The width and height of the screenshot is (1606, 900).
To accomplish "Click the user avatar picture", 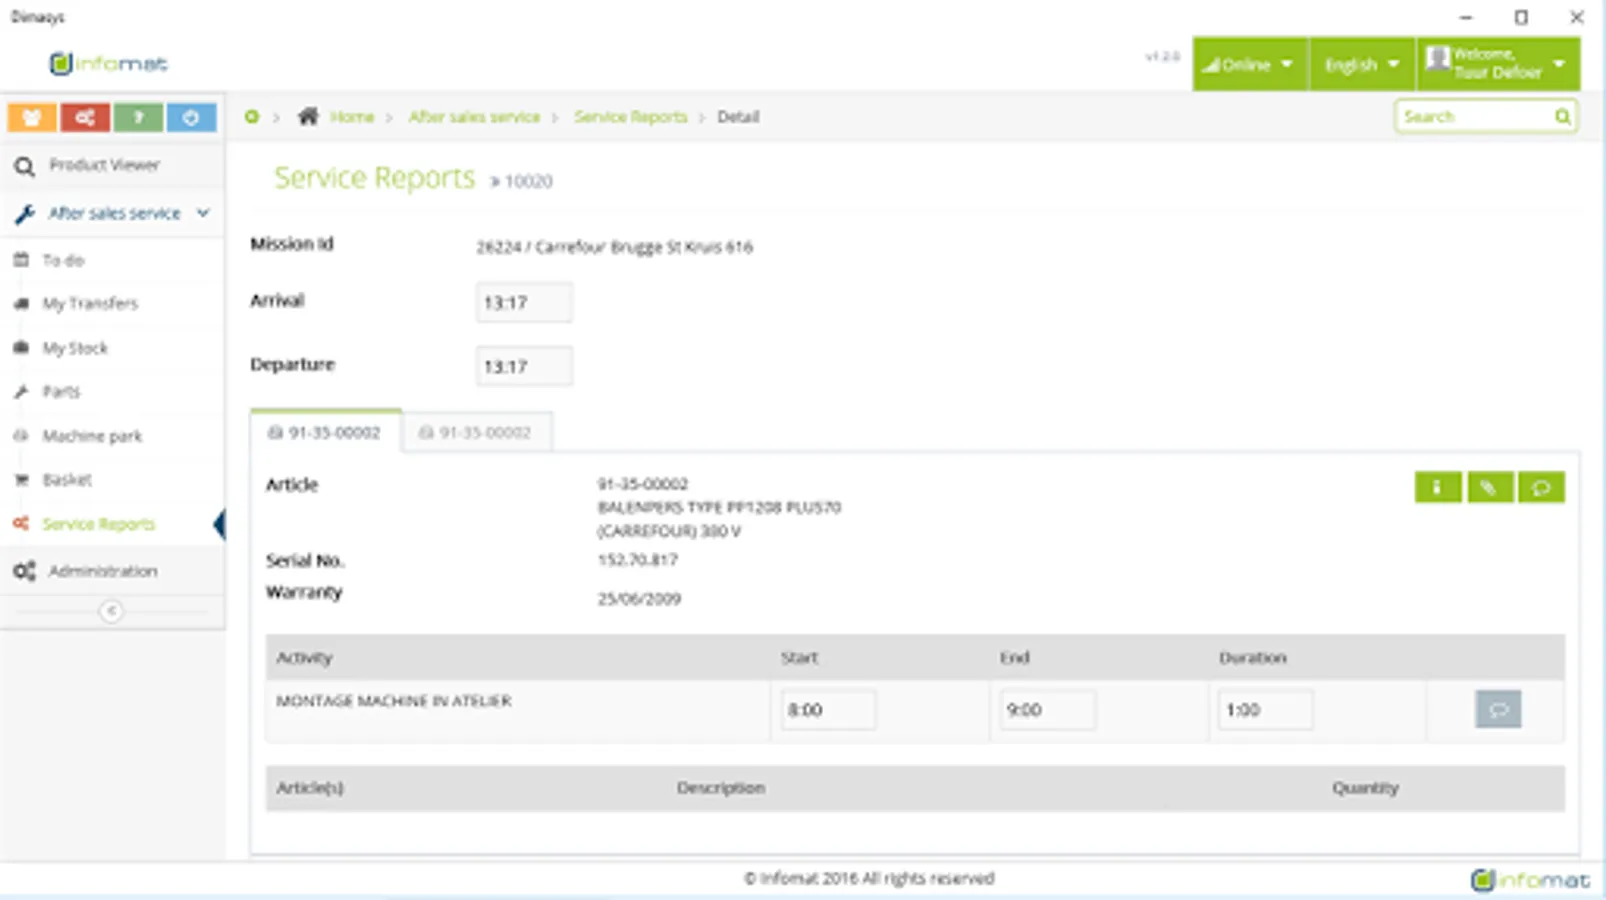I will pyautogui.click(x=1437, y=59).
